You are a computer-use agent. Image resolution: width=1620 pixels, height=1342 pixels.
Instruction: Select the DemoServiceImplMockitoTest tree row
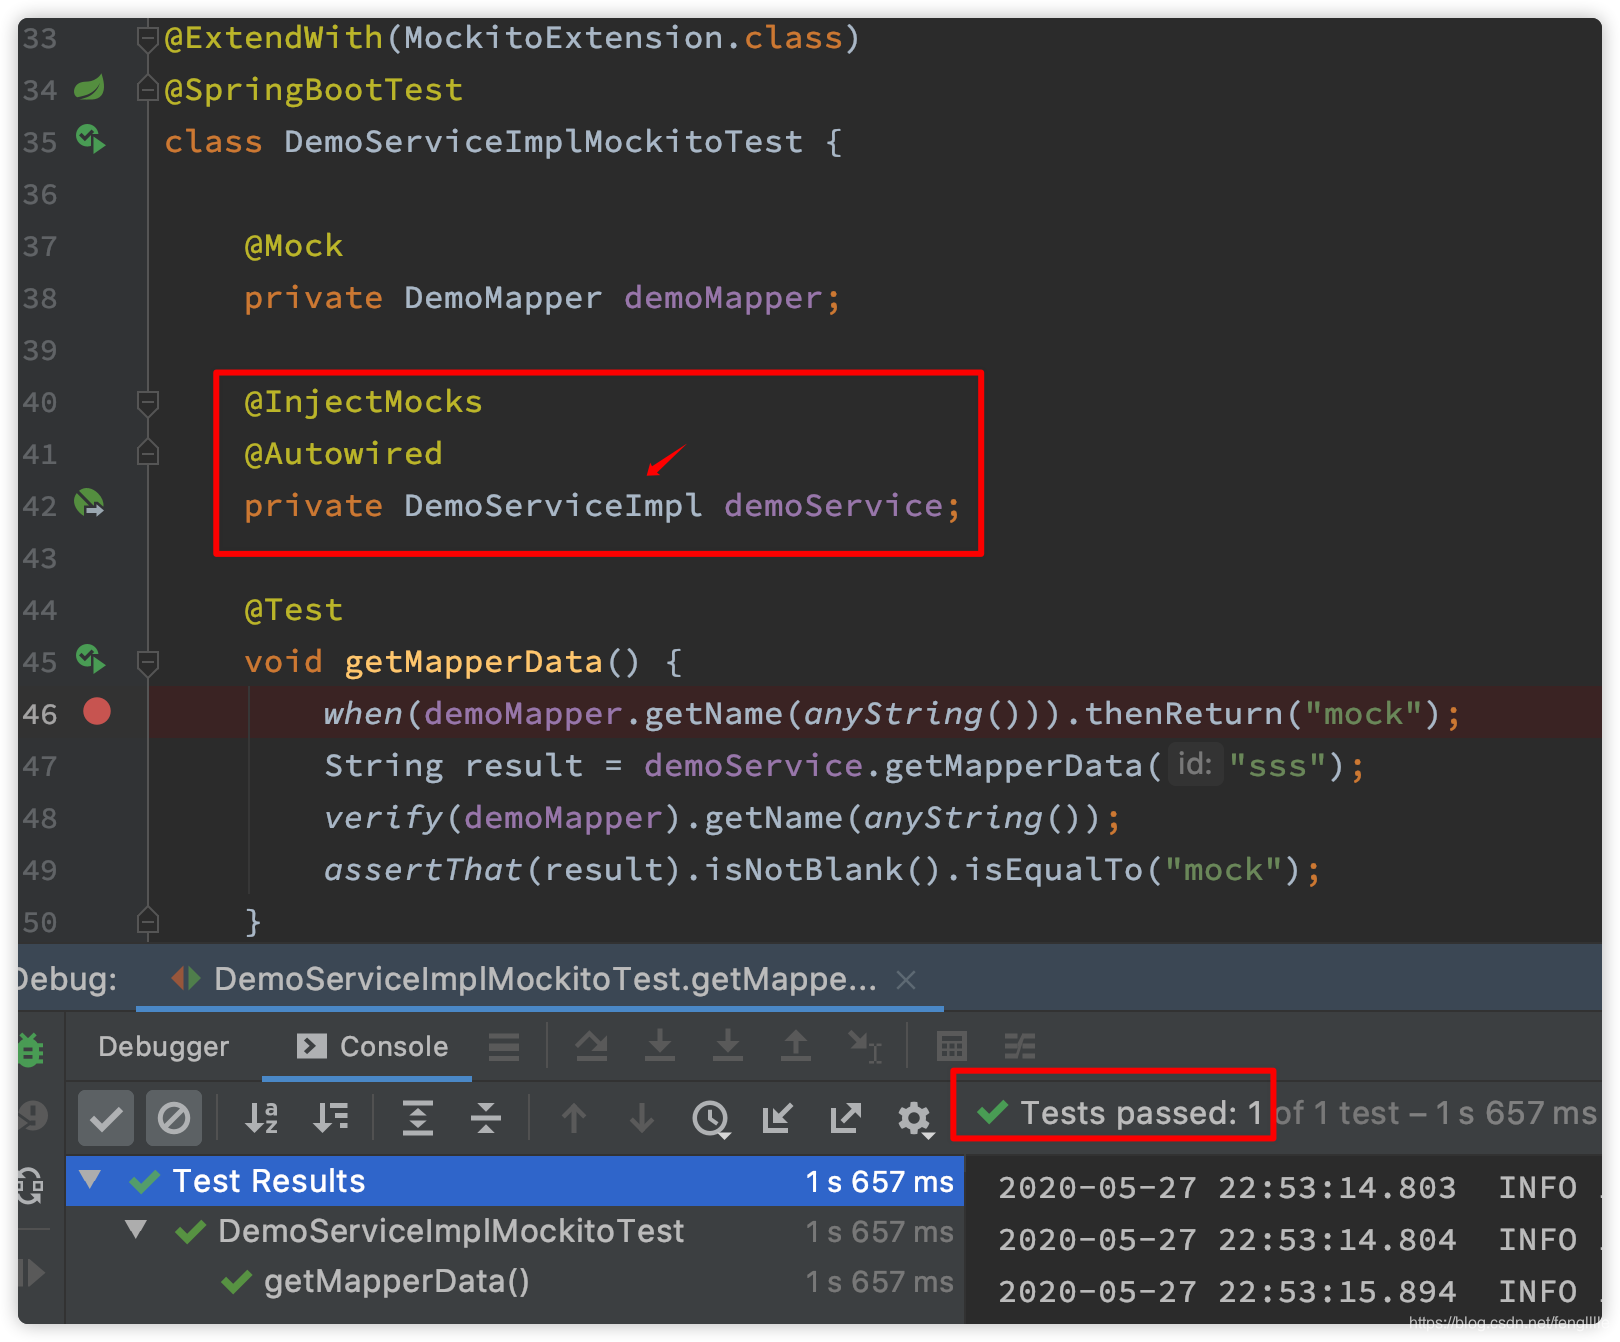tap(515, 1231)
